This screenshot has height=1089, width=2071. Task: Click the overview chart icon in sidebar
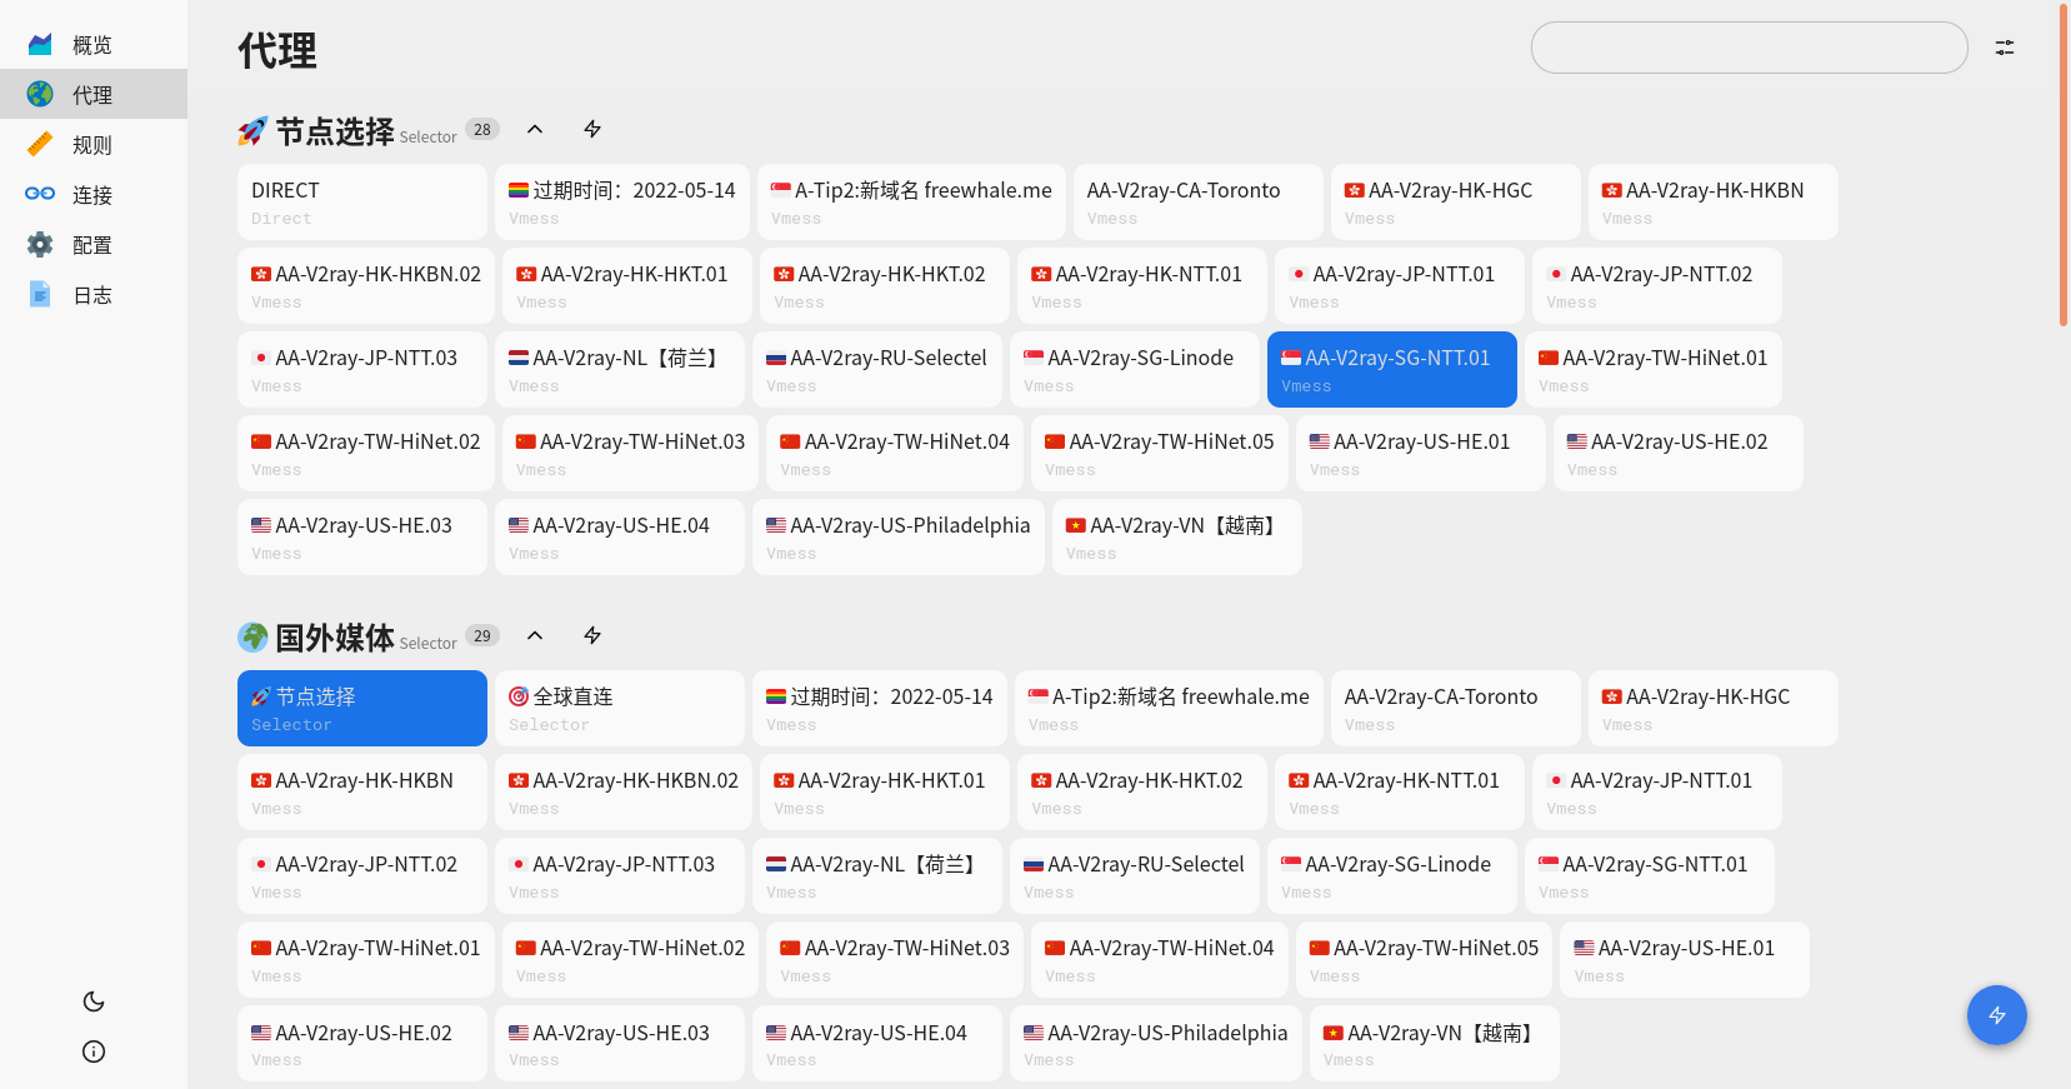click(x=40, y=44)
